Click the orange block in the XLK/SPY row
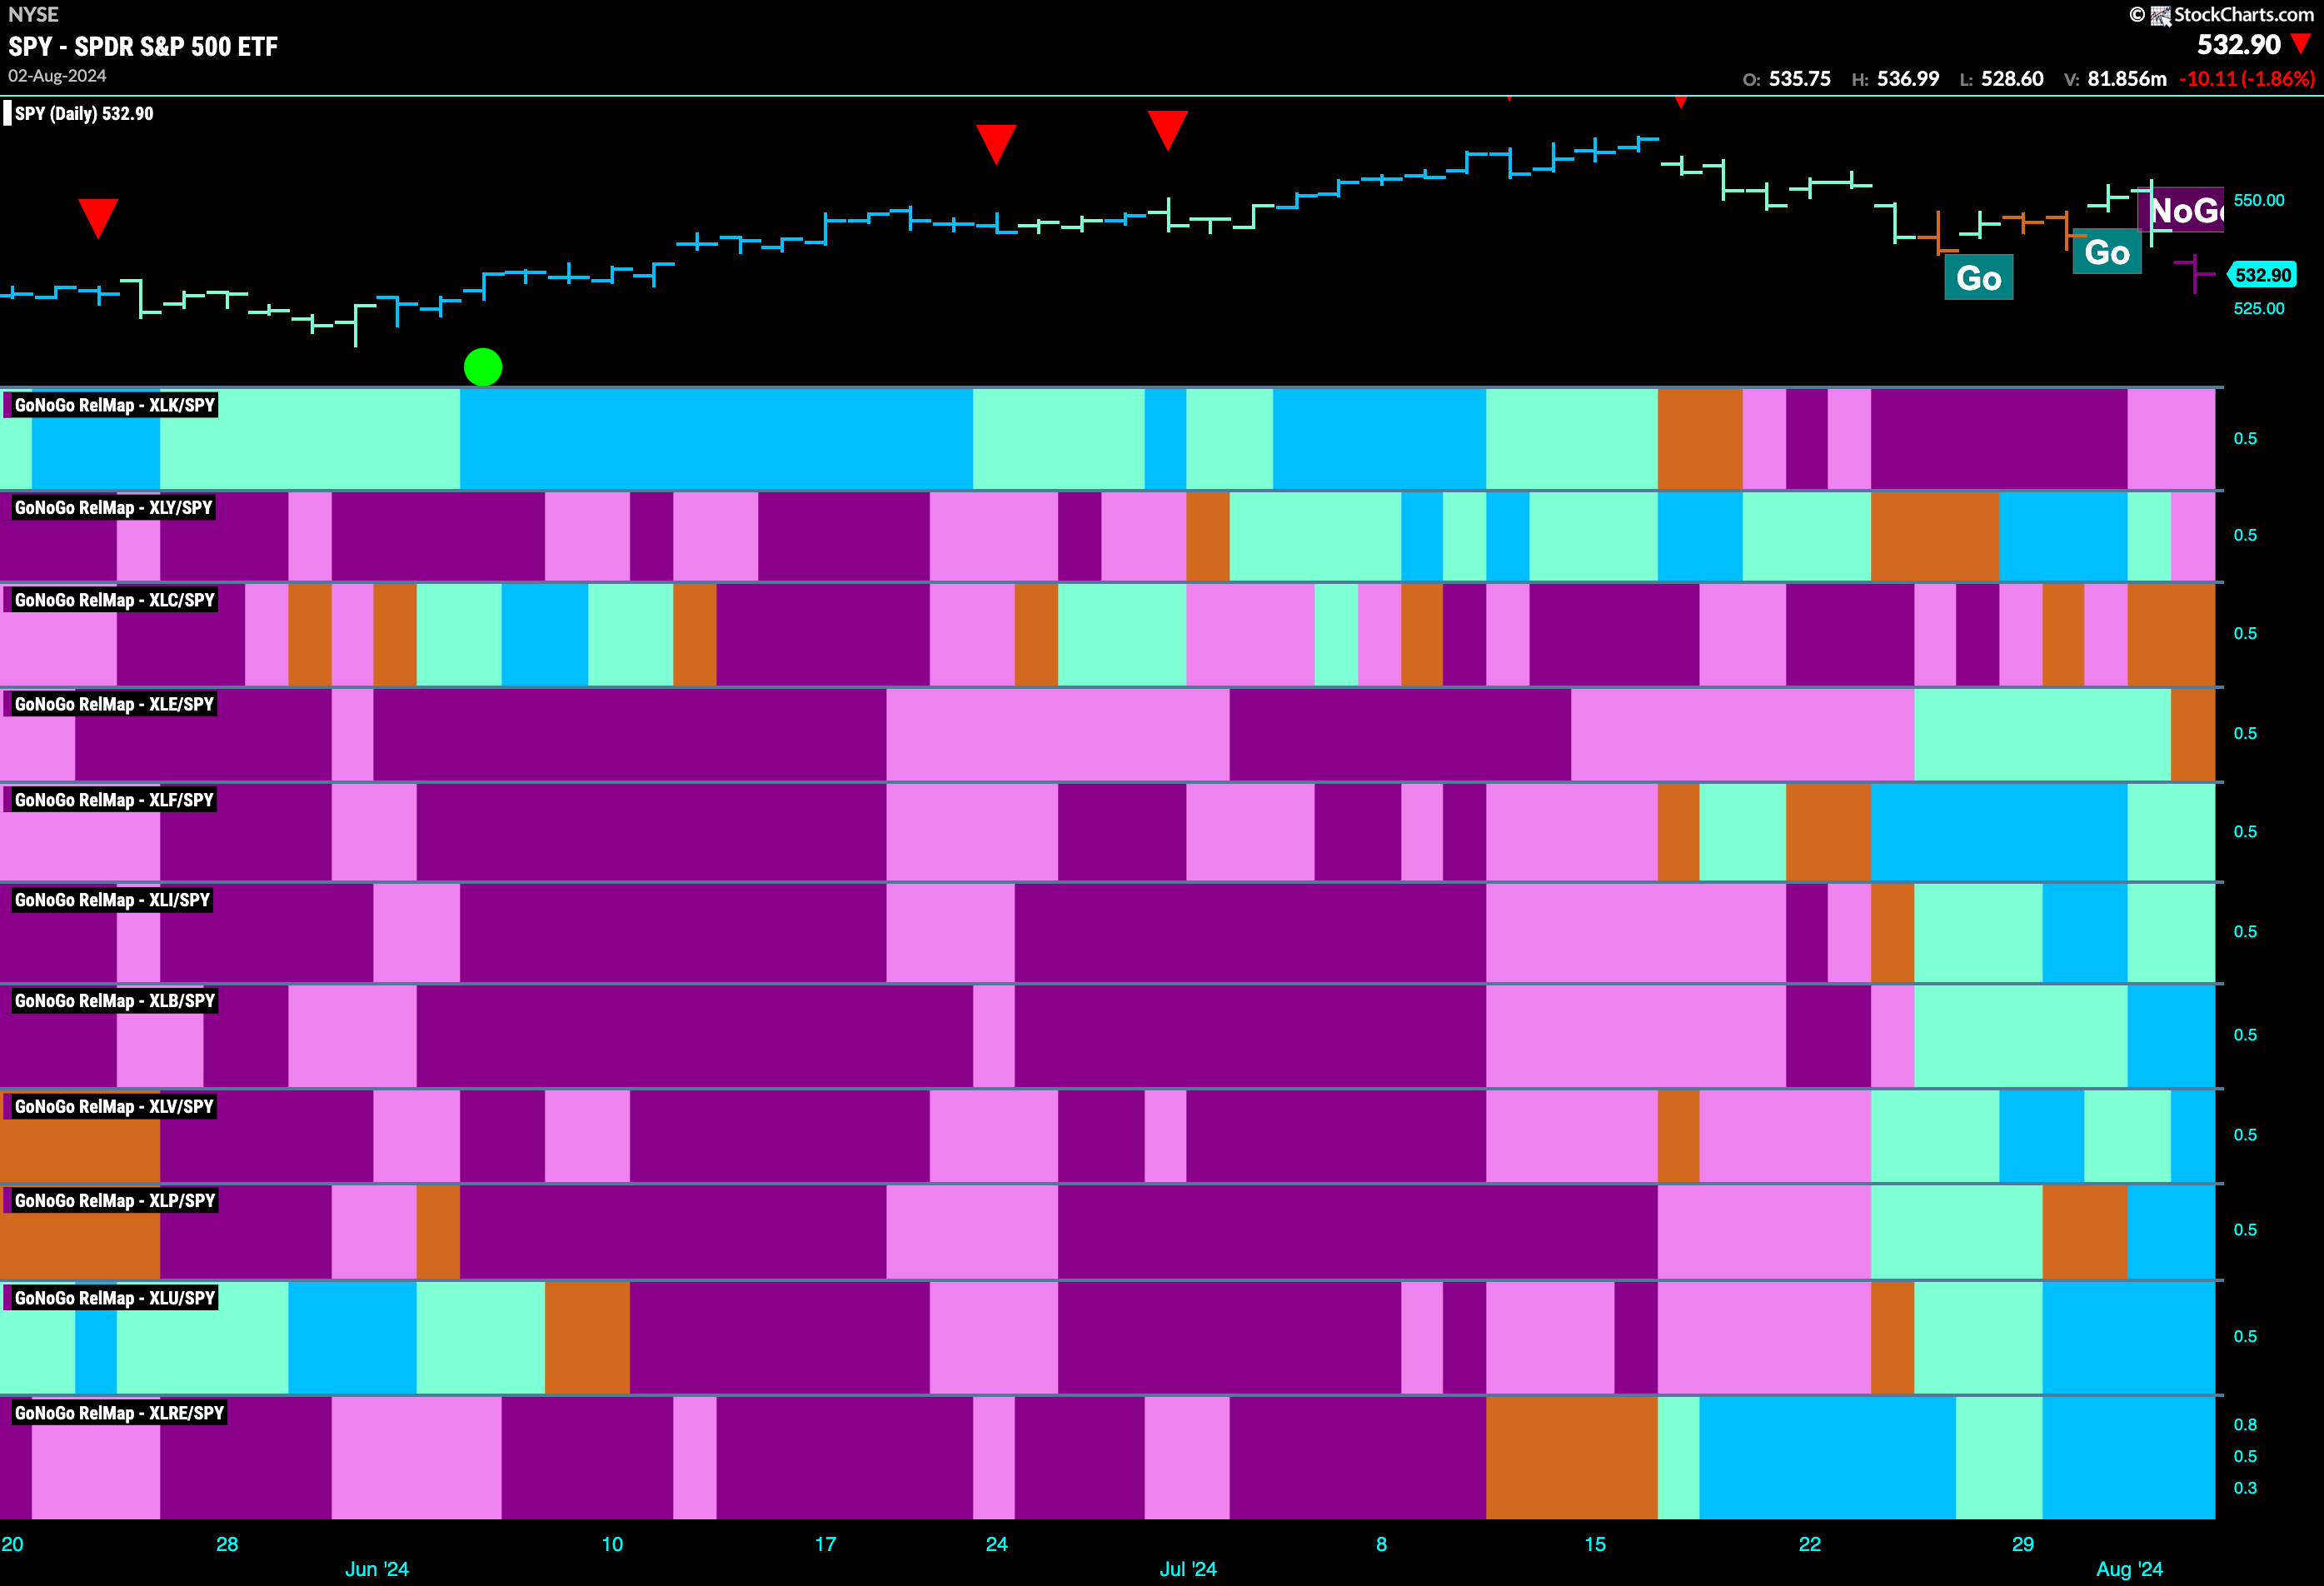2324x1586 pixels. (1700, 439)
